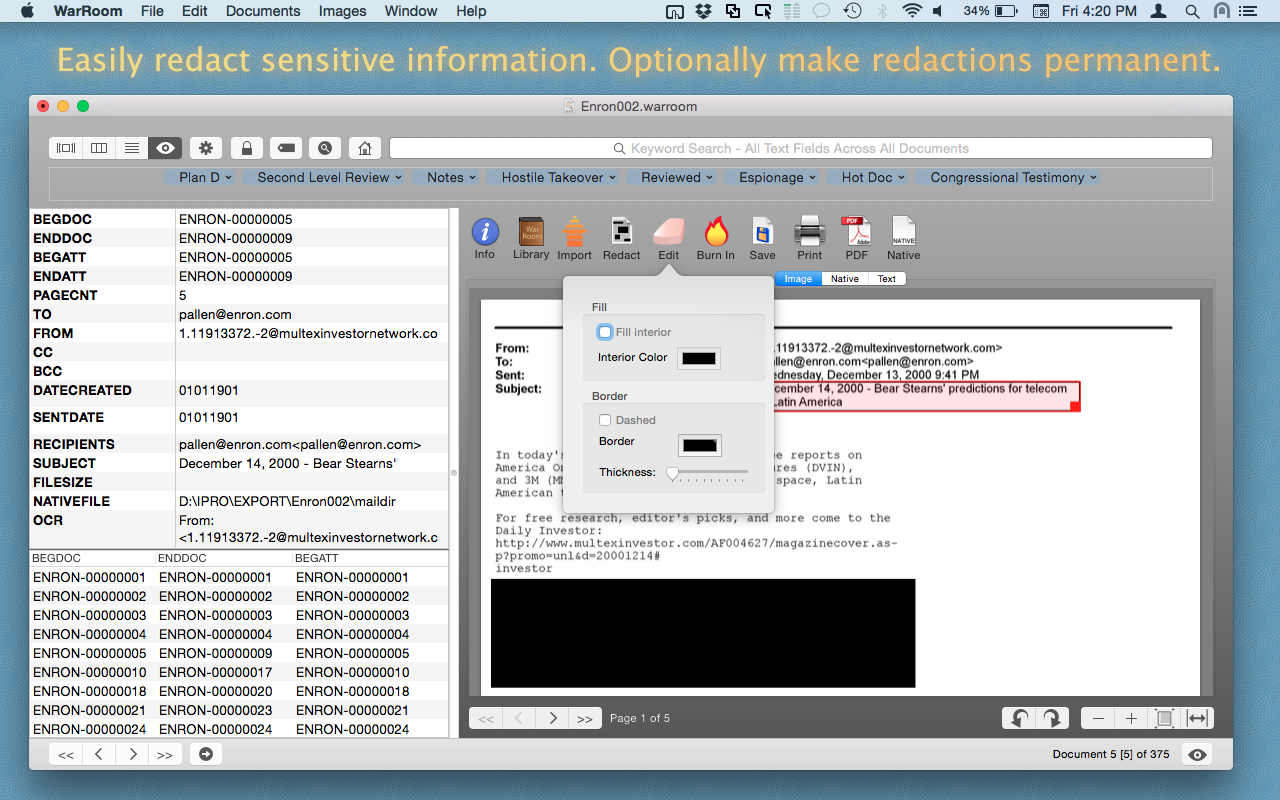
Task: Enable the Fill interior checkbox
Action: coord(605,332)
